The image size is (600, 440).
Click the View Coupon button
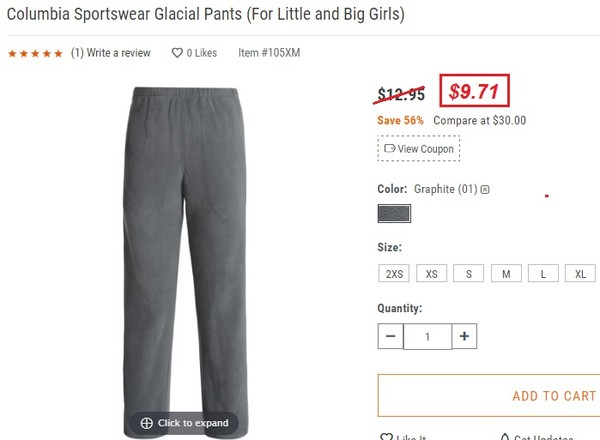coord(419,148)
